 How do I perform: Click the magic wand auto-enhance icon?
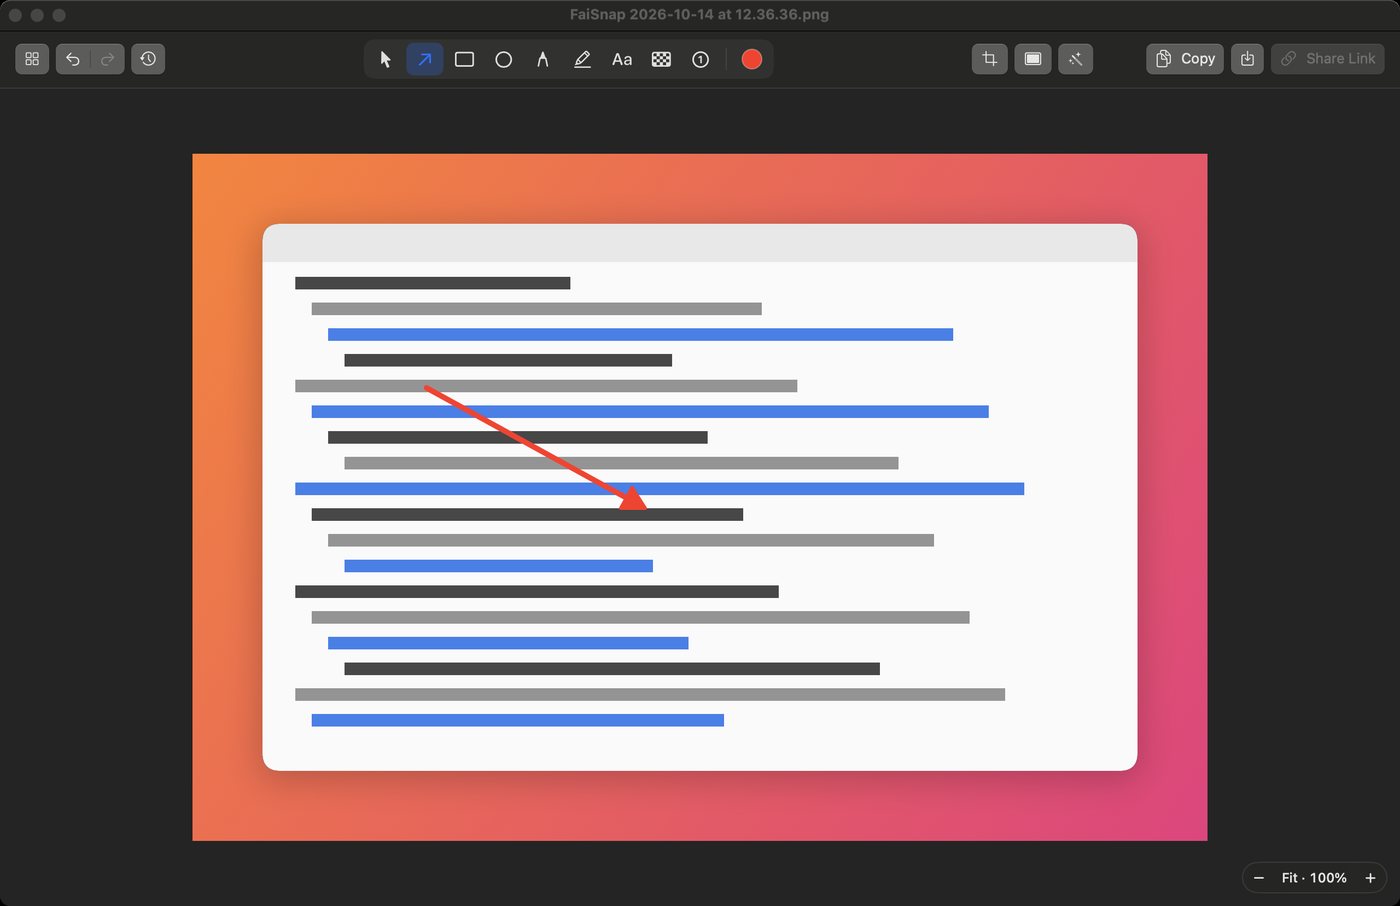[1076, 59]
